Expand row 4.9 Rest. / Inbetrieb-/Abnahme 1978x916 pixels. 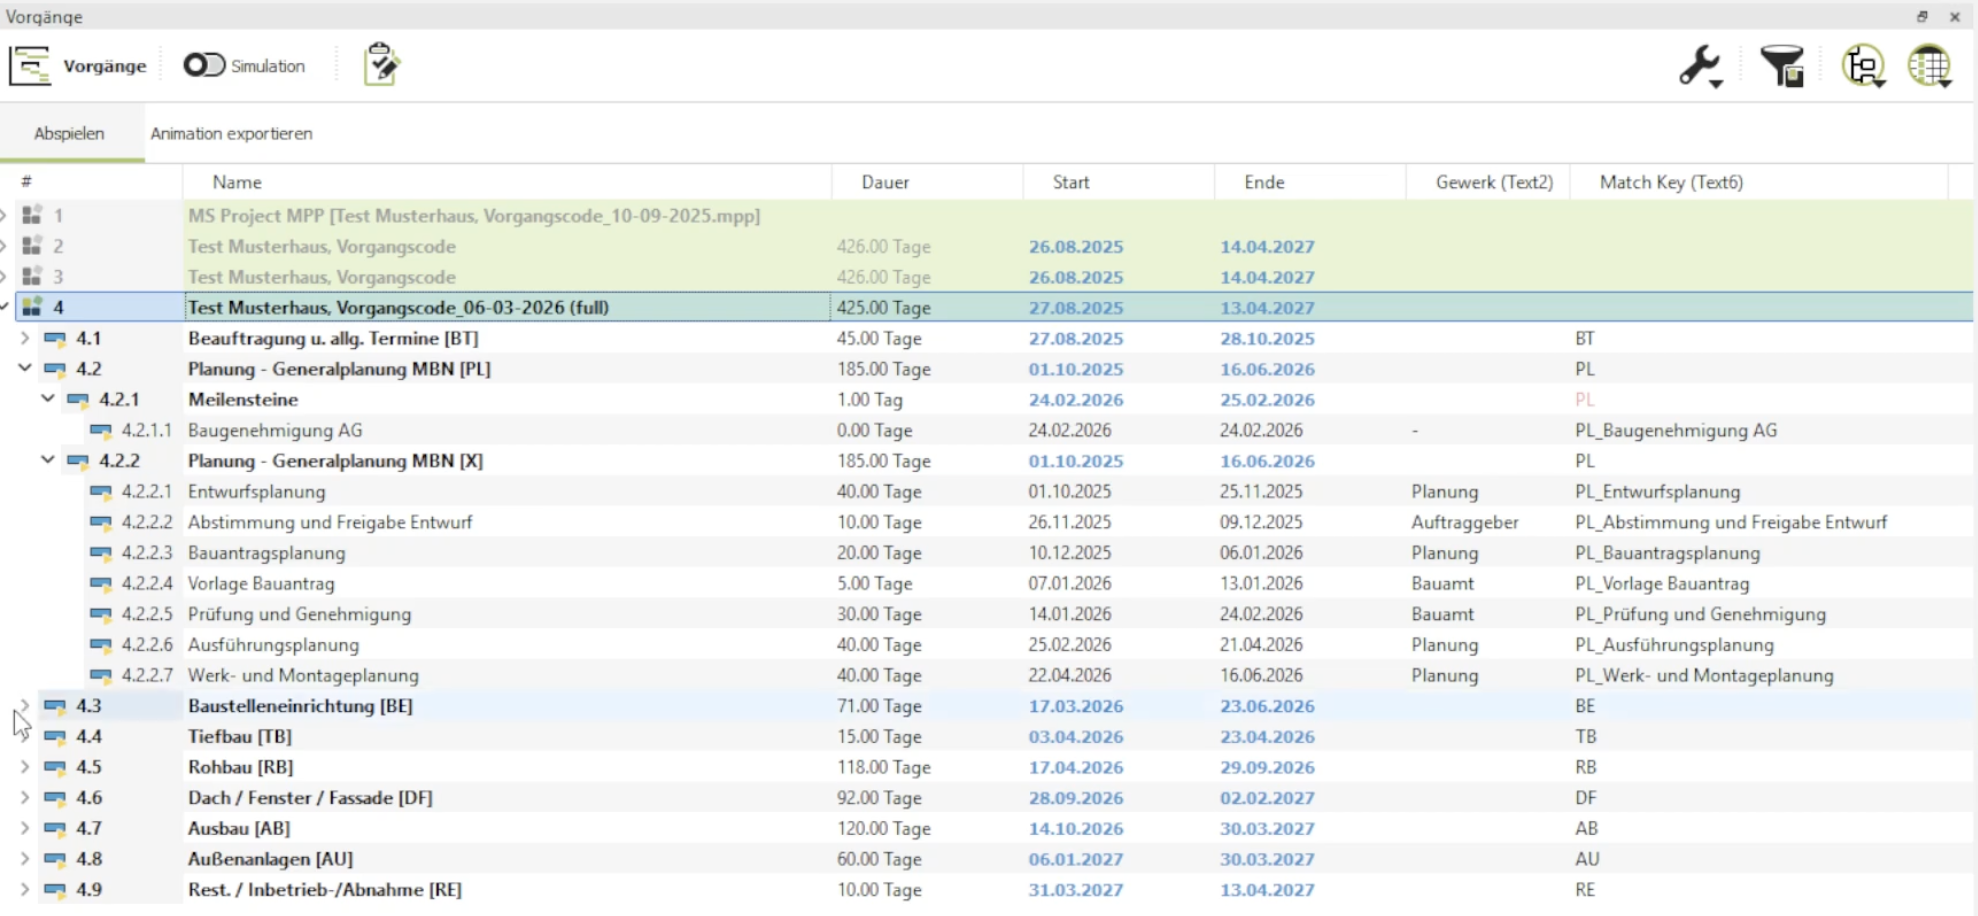click(25, 889)
